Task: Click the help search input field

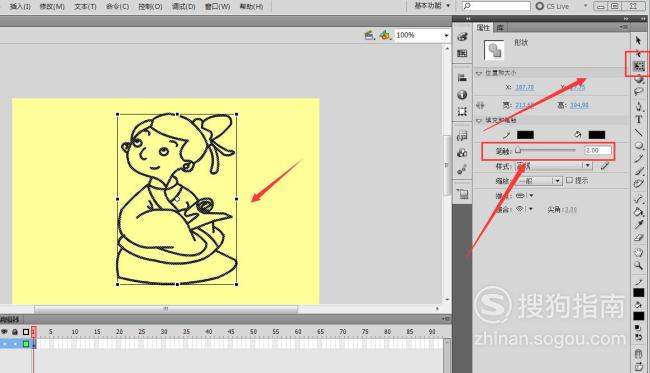Action: 496,6
